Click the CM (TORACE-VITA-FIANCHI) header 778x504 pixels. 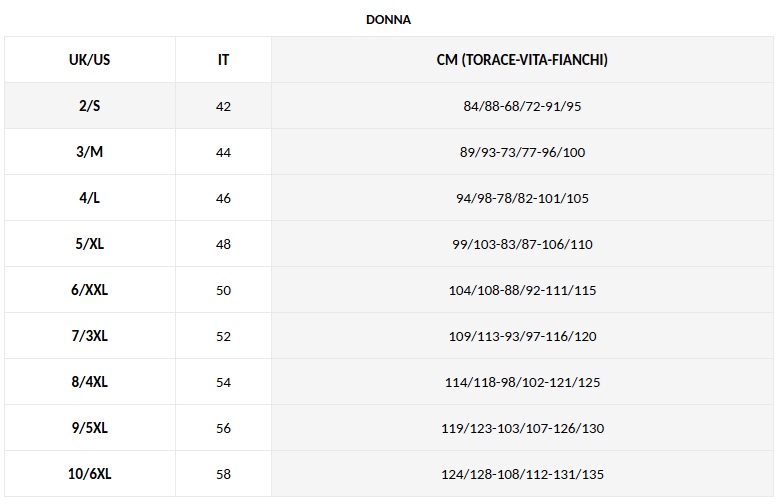(x=522, y=60)
